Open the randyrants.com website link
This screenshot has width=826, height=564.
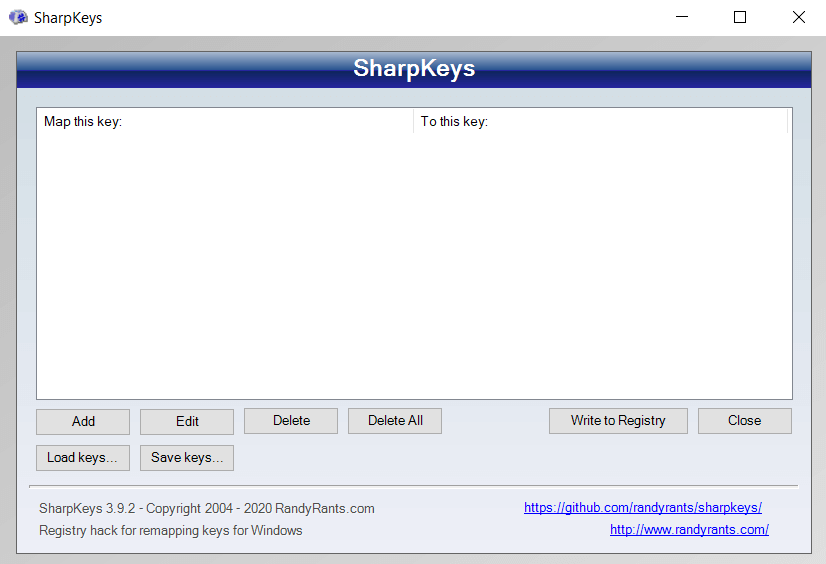coord(689,529)
